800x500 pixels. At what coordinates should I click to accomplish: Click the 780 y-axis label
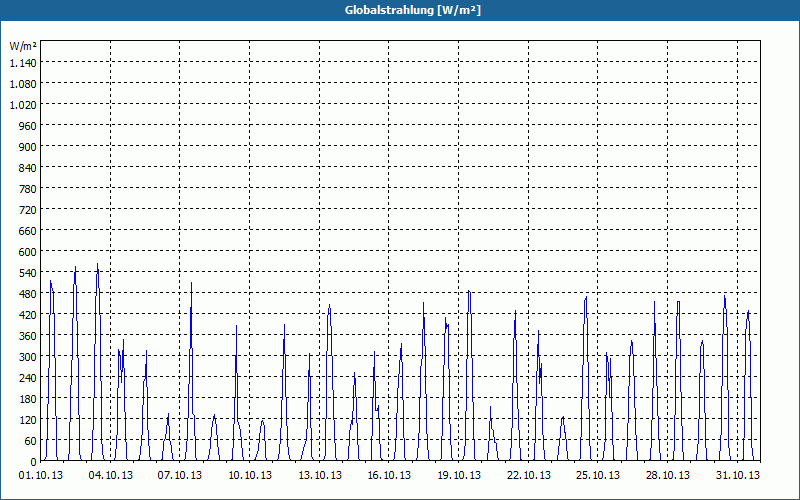[28, 189]
